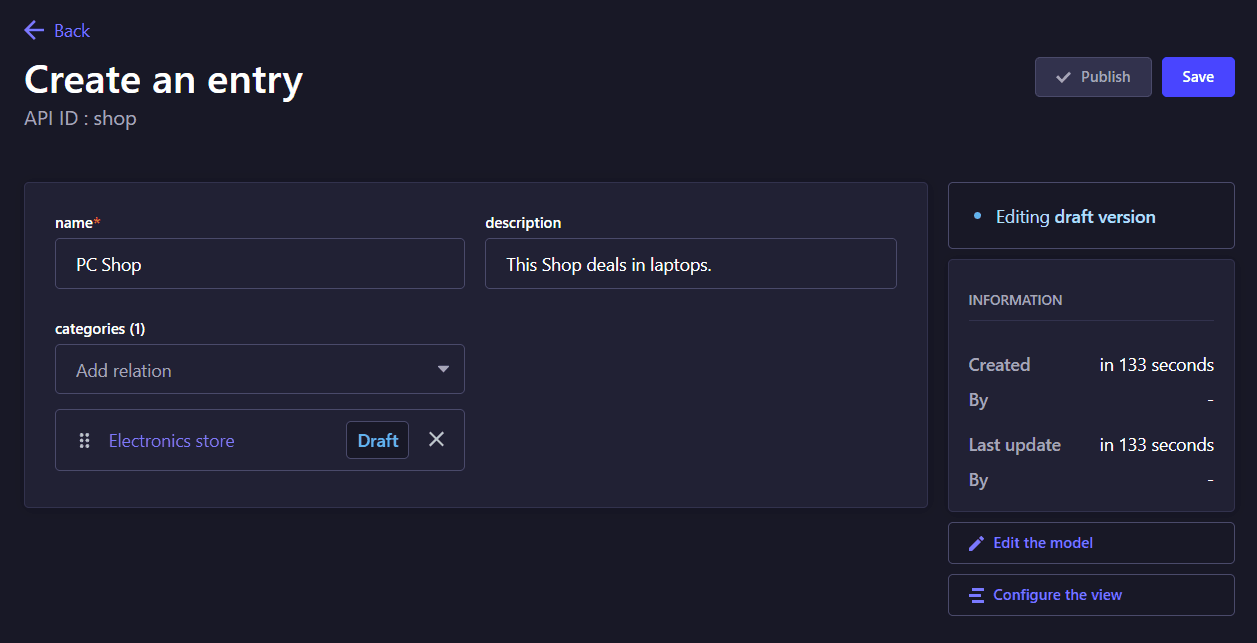This screenshot has width=1257, height=643.
Task: Focus the name field containing PC Shop
Action: click(x=259, y=264)
